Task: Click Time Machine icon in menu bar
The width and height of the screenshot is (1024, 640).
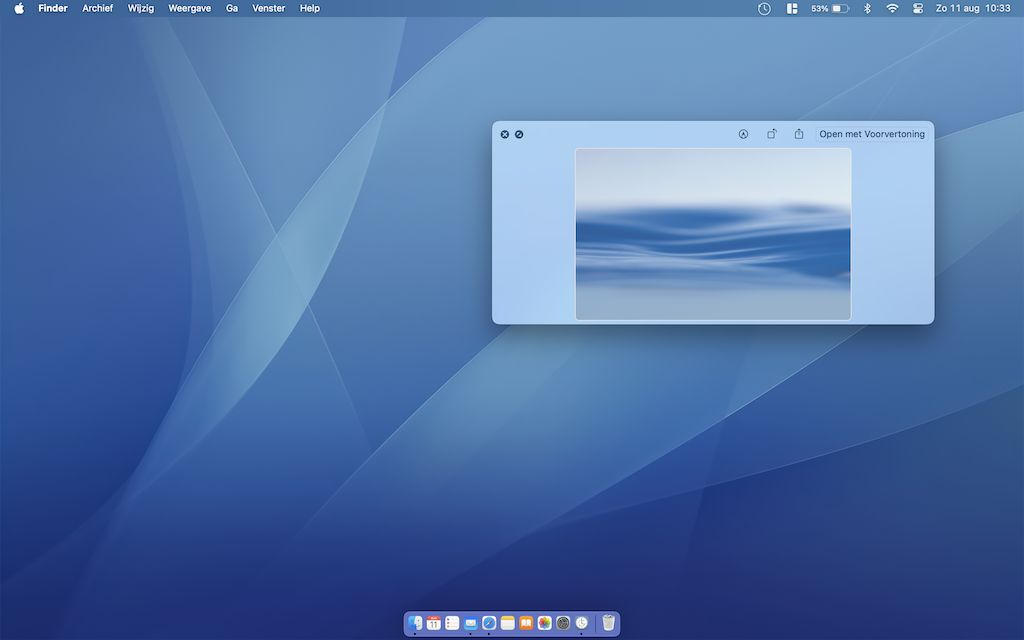Action: (x=764, y=8)
